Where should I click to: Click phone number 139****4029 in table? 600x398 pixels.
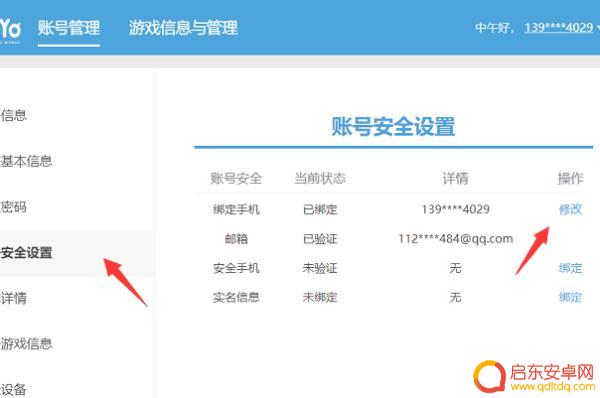(x=455, y=209)
